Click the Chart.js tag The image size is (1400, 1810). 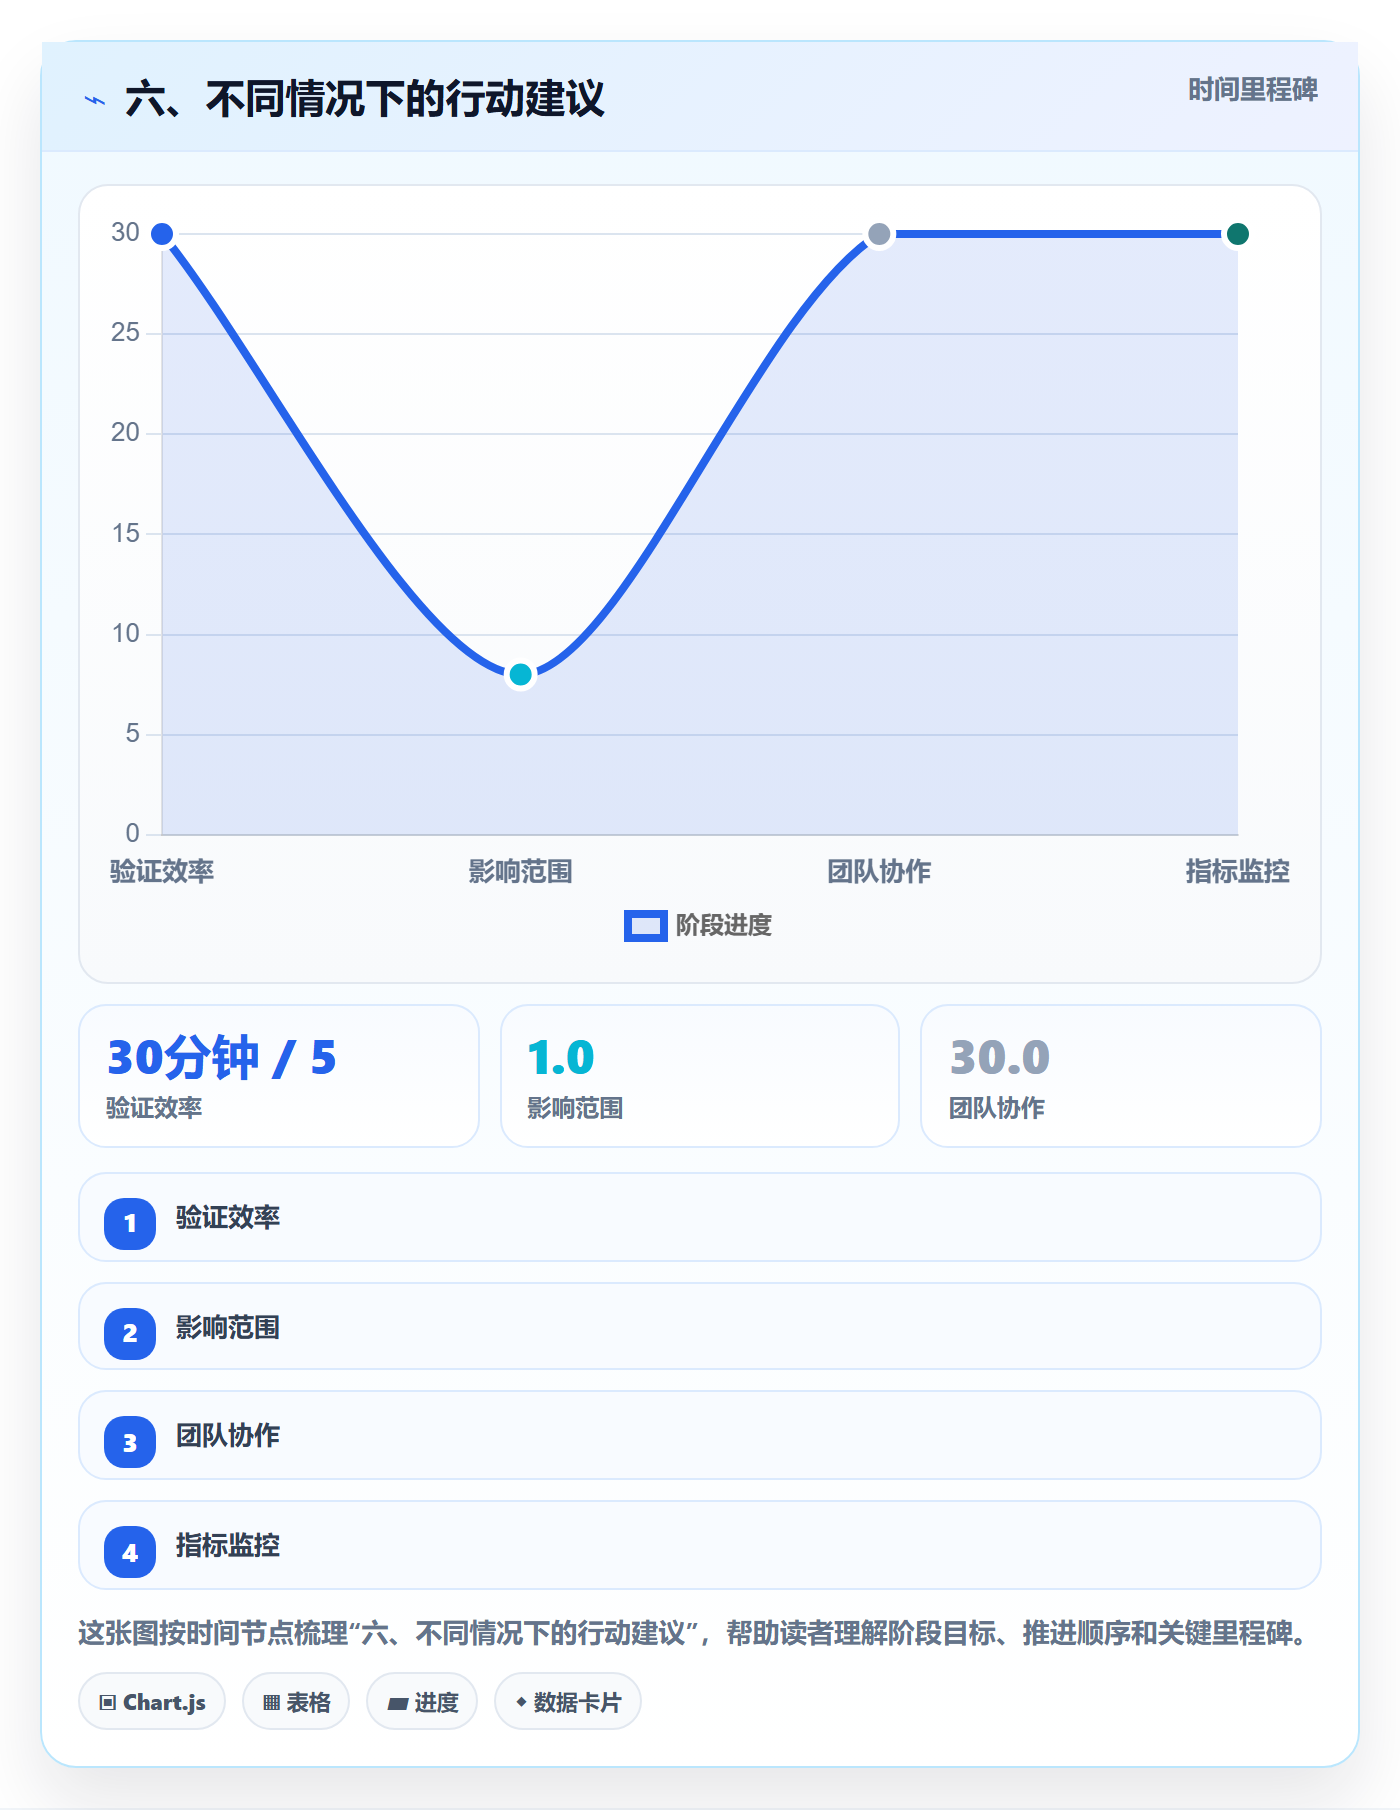152,1702
